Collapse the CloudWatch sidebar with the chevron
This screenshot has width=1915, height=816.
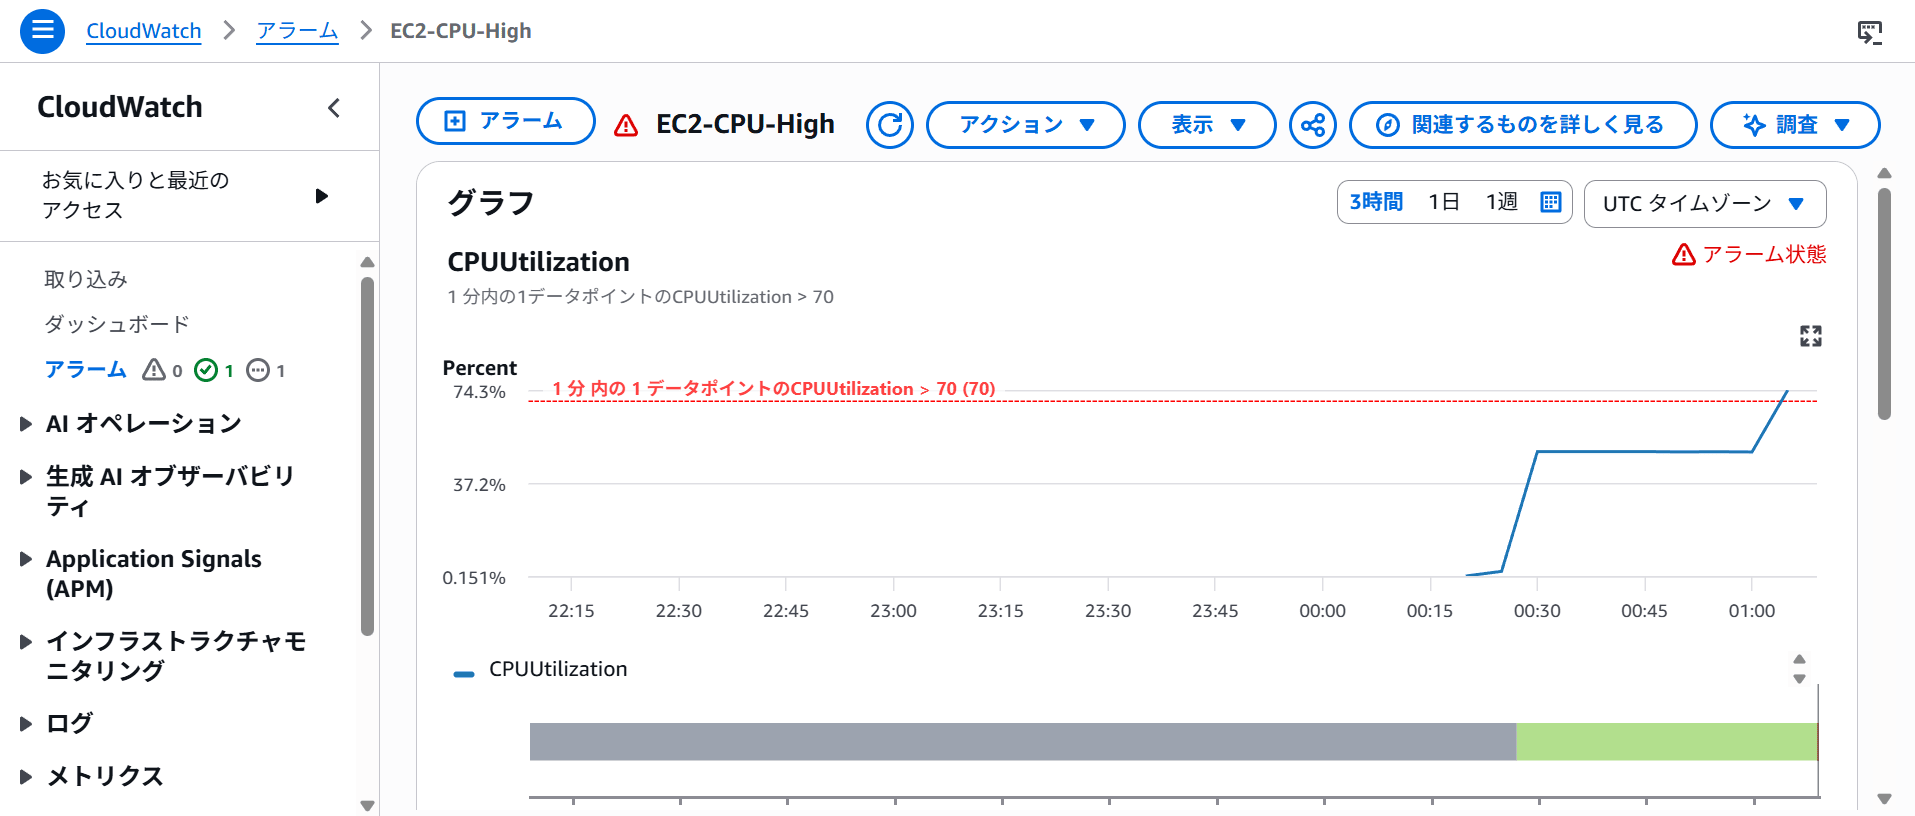click(x=334, y=108)
